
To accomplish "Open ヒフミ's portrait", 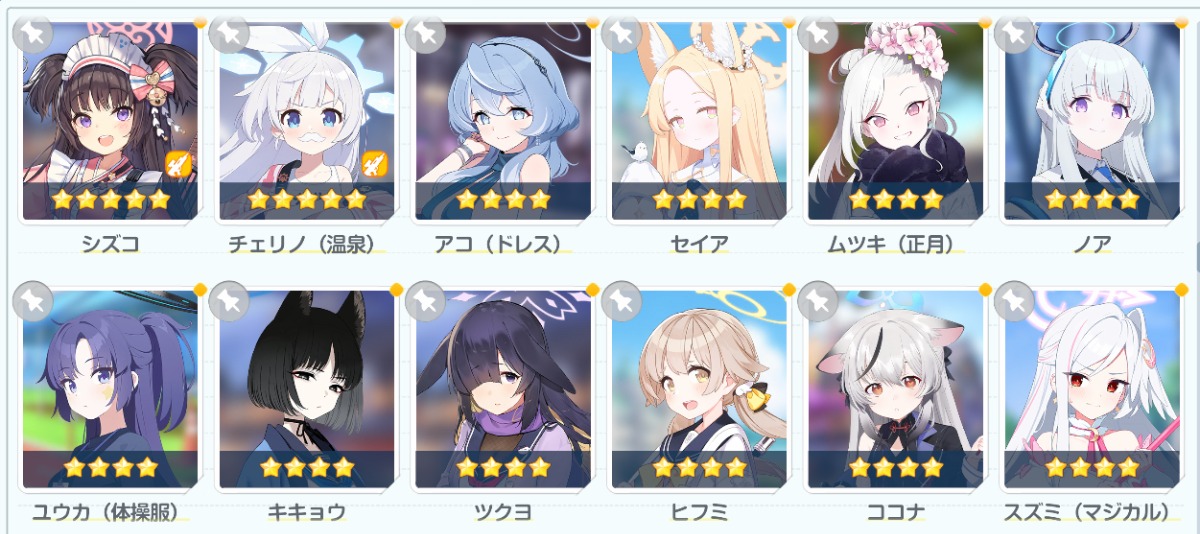I will click(x=699, y=389).
